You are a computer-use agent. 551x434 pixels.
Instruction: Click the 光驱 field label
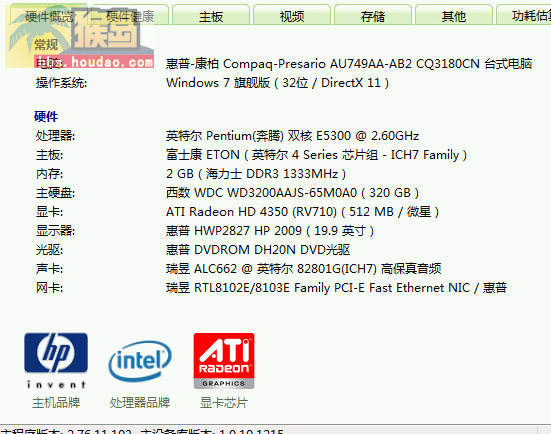49,250
